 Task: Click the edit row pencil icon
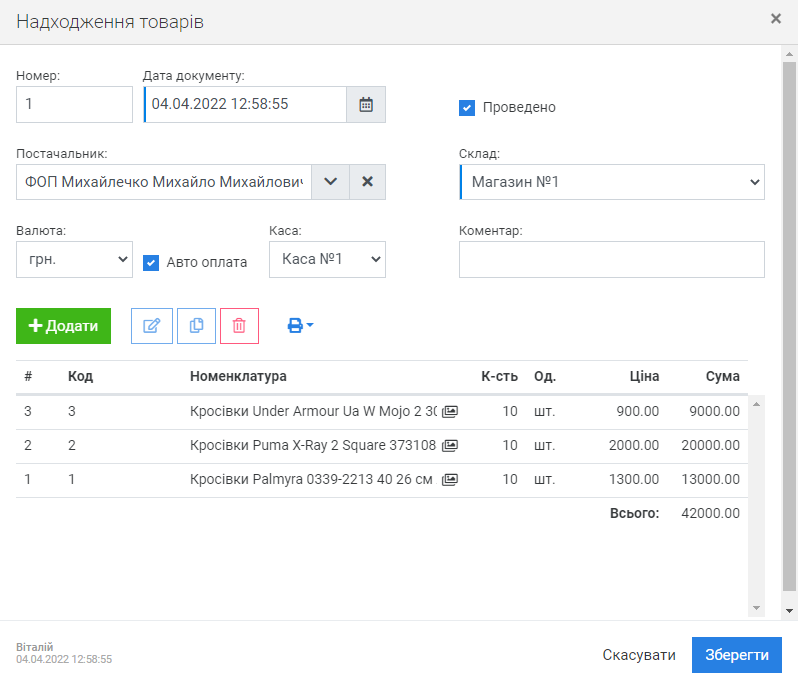pyautogui.click(x=152, y=326)
